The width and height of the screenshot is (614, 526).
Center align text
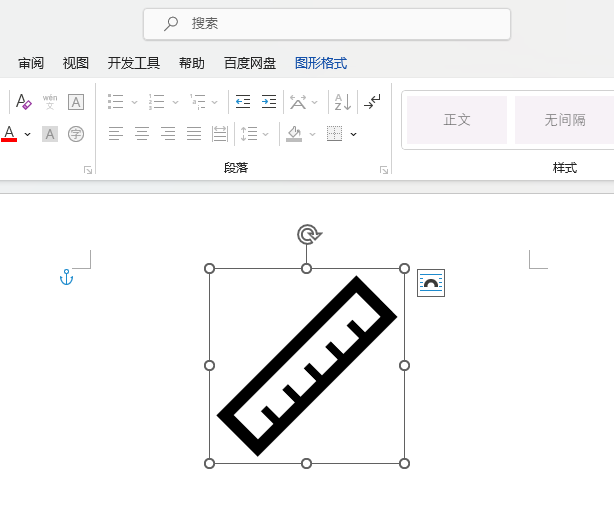click(x=142, y=134)
